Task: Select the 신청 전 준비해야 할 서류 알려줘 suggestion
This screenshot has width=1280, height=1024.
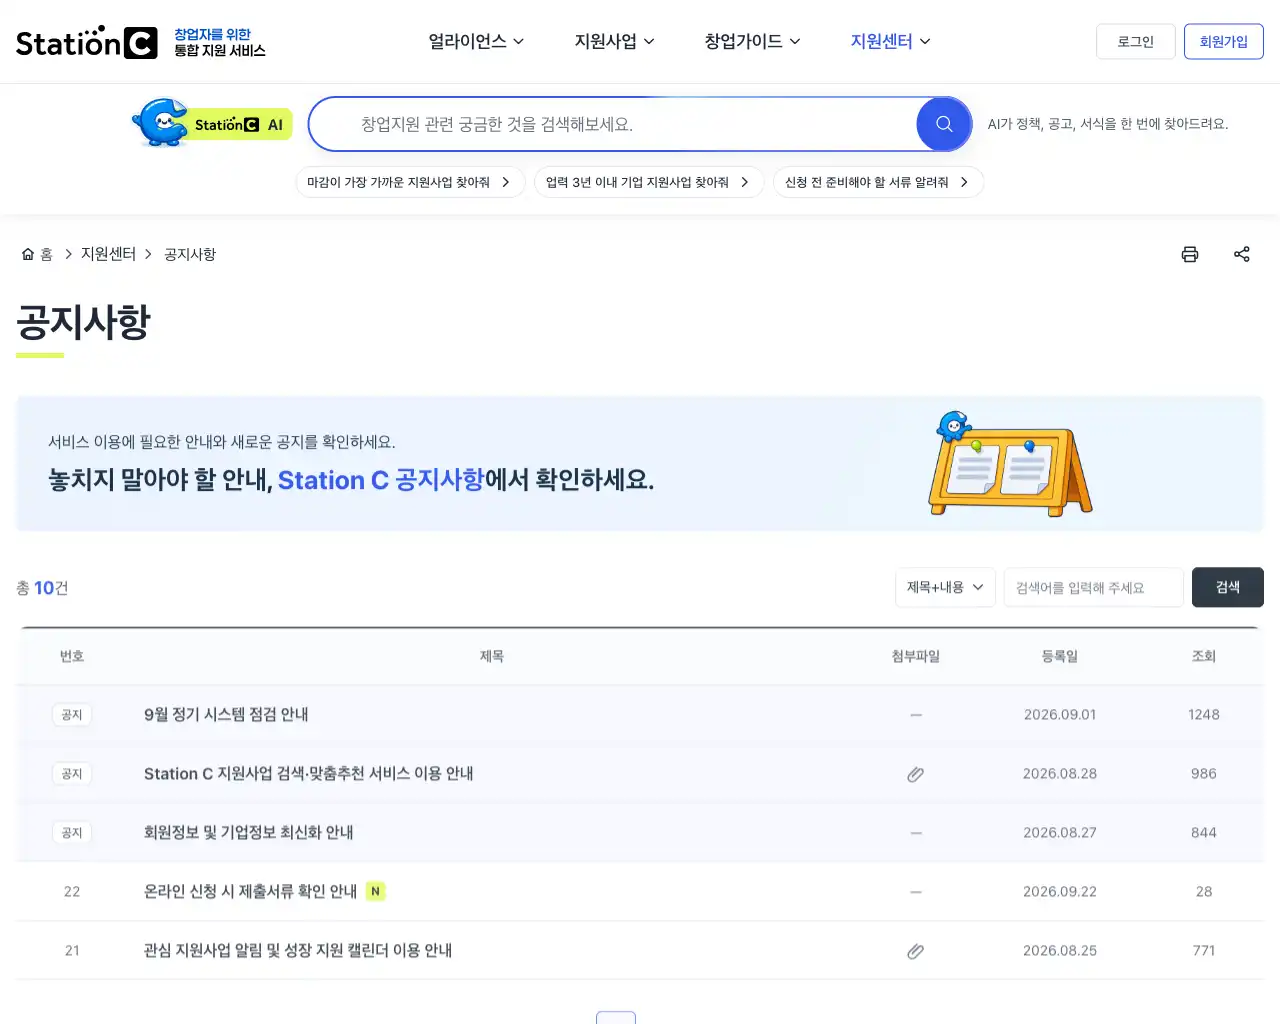Action: pos(878,182)
